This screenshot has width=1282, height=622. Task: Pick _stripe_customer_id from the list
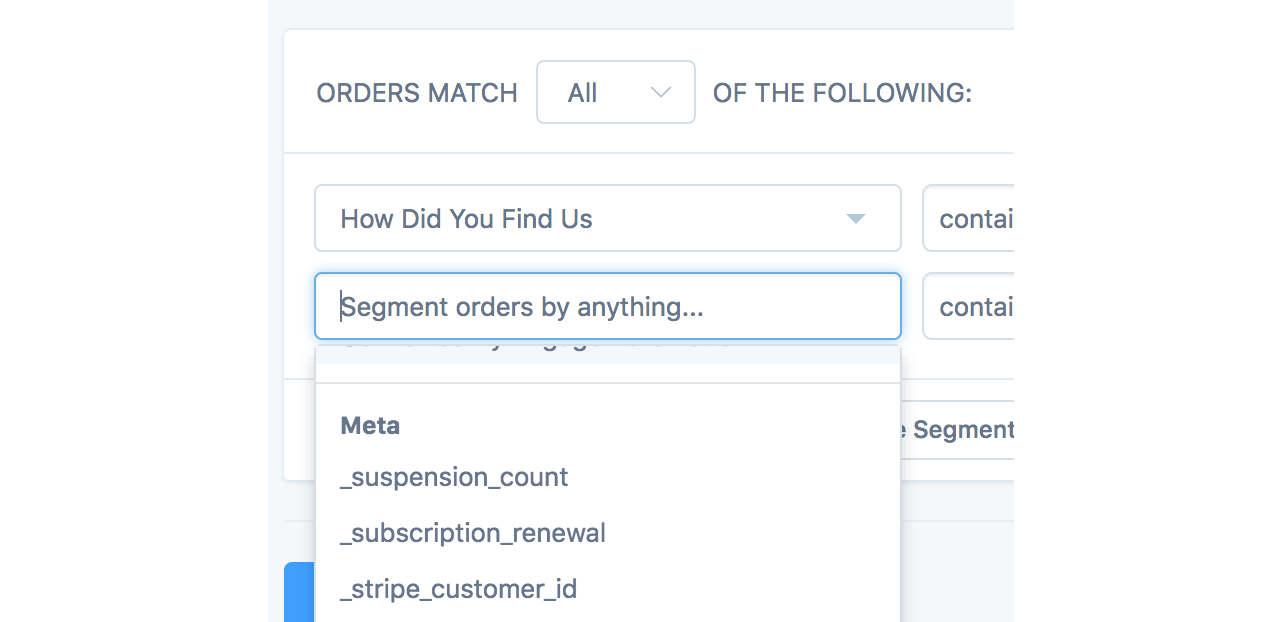coord(459,589)
